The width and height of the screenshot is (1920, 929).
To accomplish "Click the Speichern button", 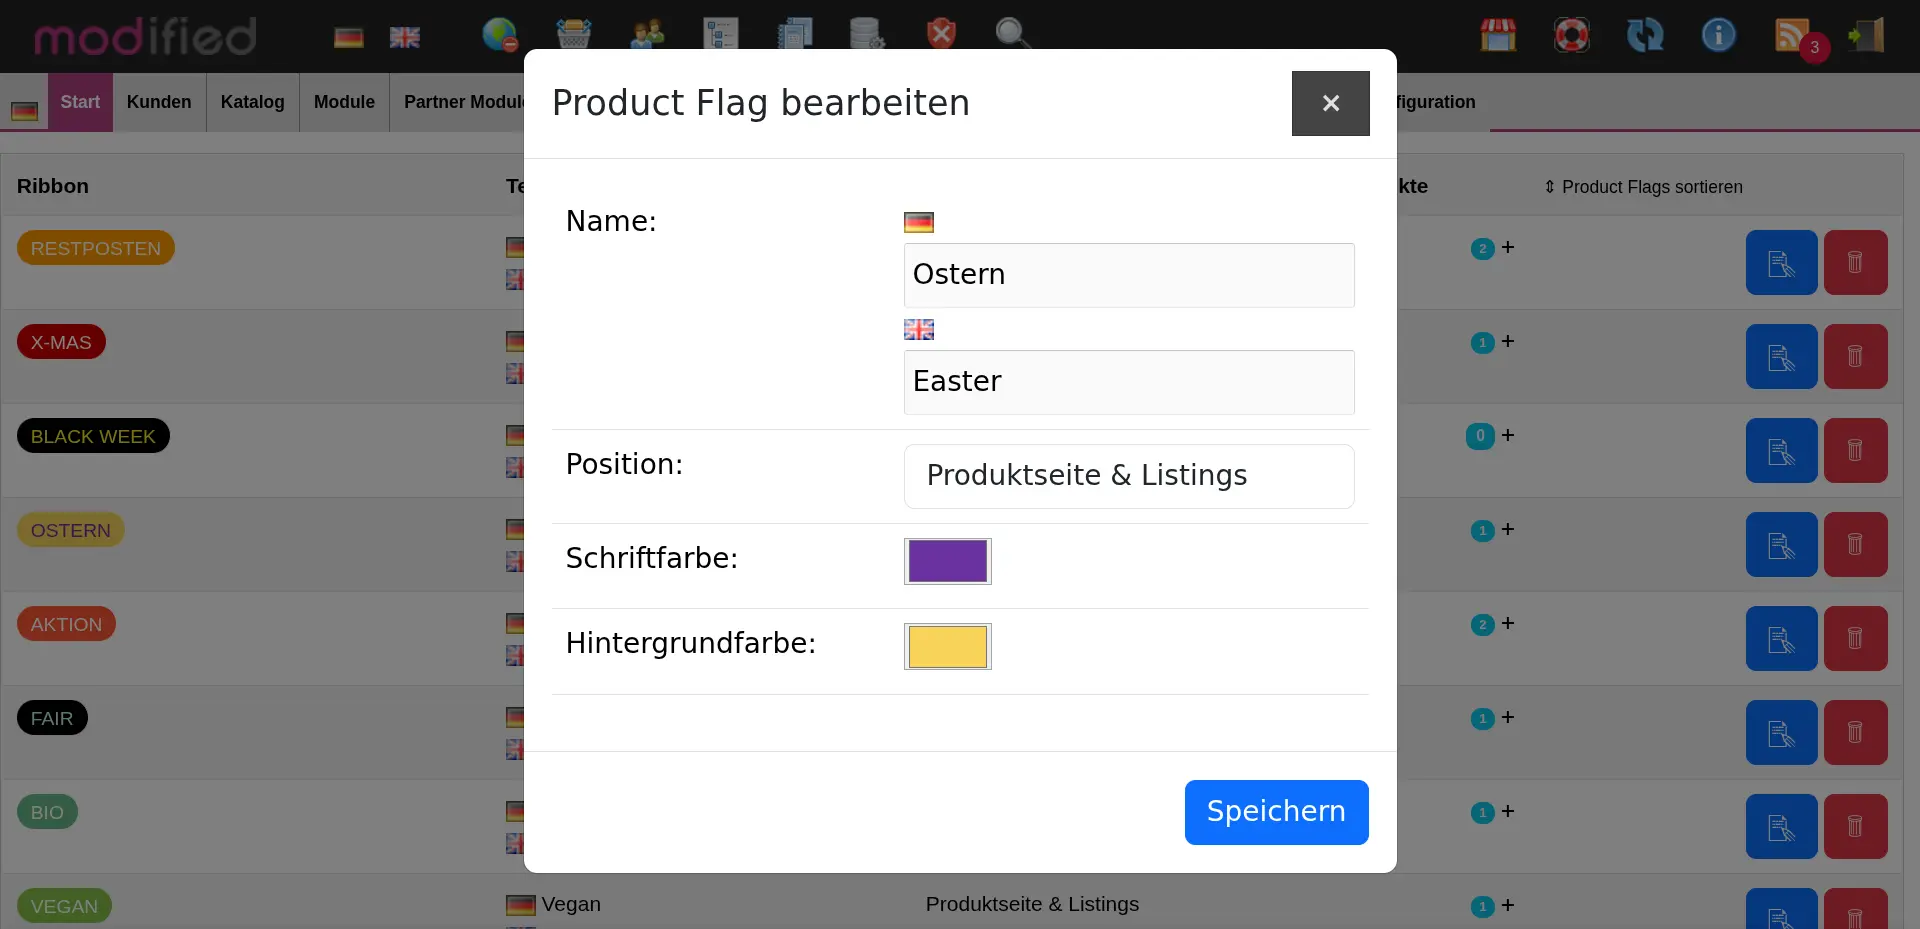I will click(x=1276, y=812).
